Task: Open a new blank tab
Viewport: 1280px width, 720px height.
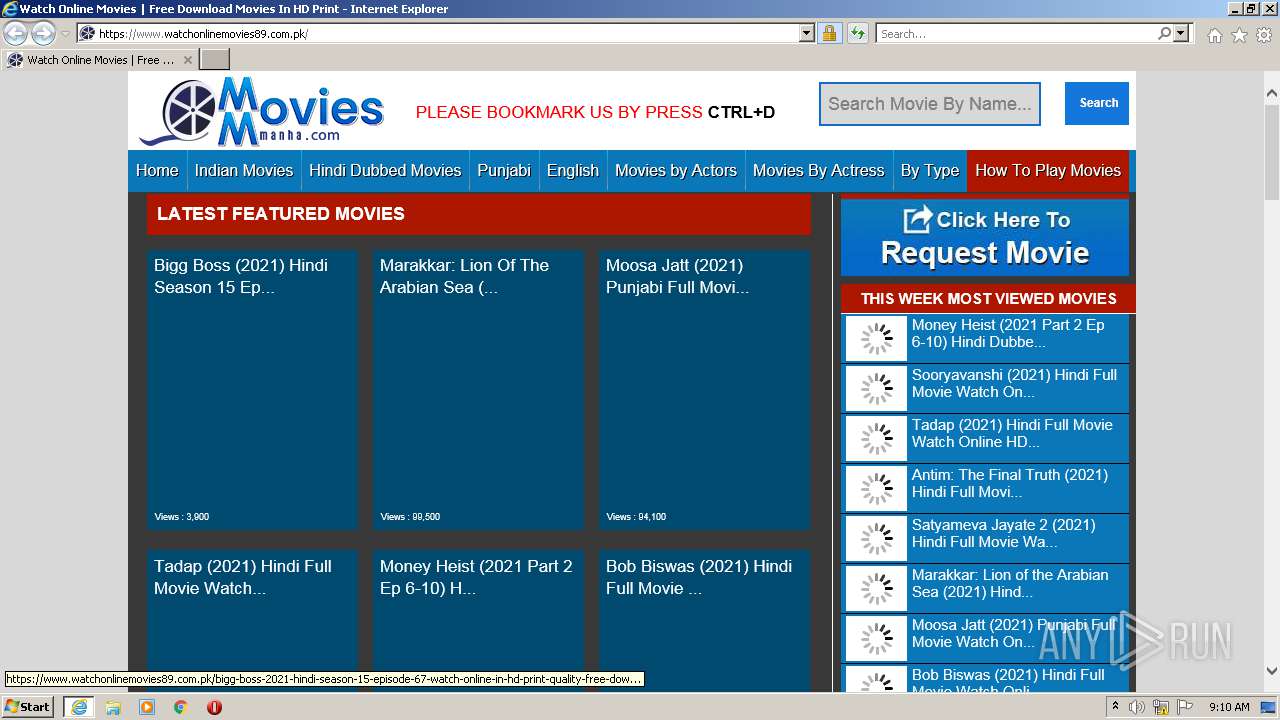Action: click(x=214, y=60)
